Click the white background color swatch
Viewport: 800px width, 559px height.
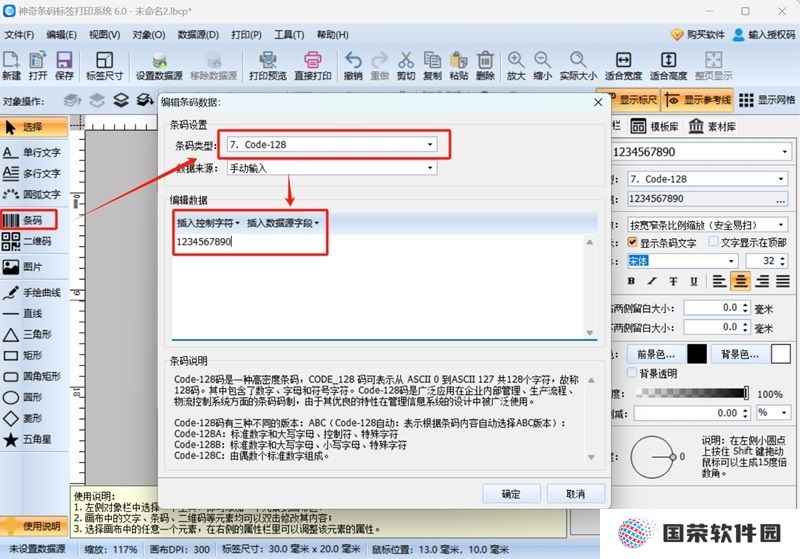pos(781,354)
